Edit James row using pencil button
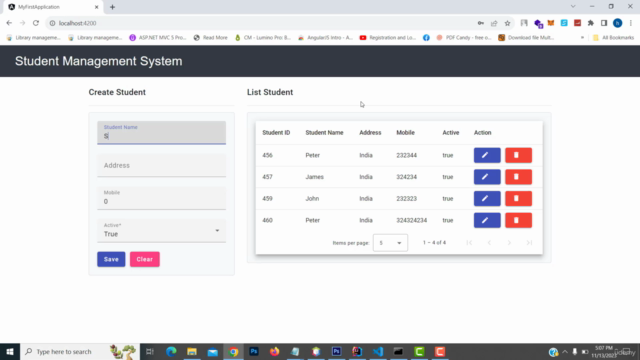Screen dimensions: 640x360 [x=487, y=177]
